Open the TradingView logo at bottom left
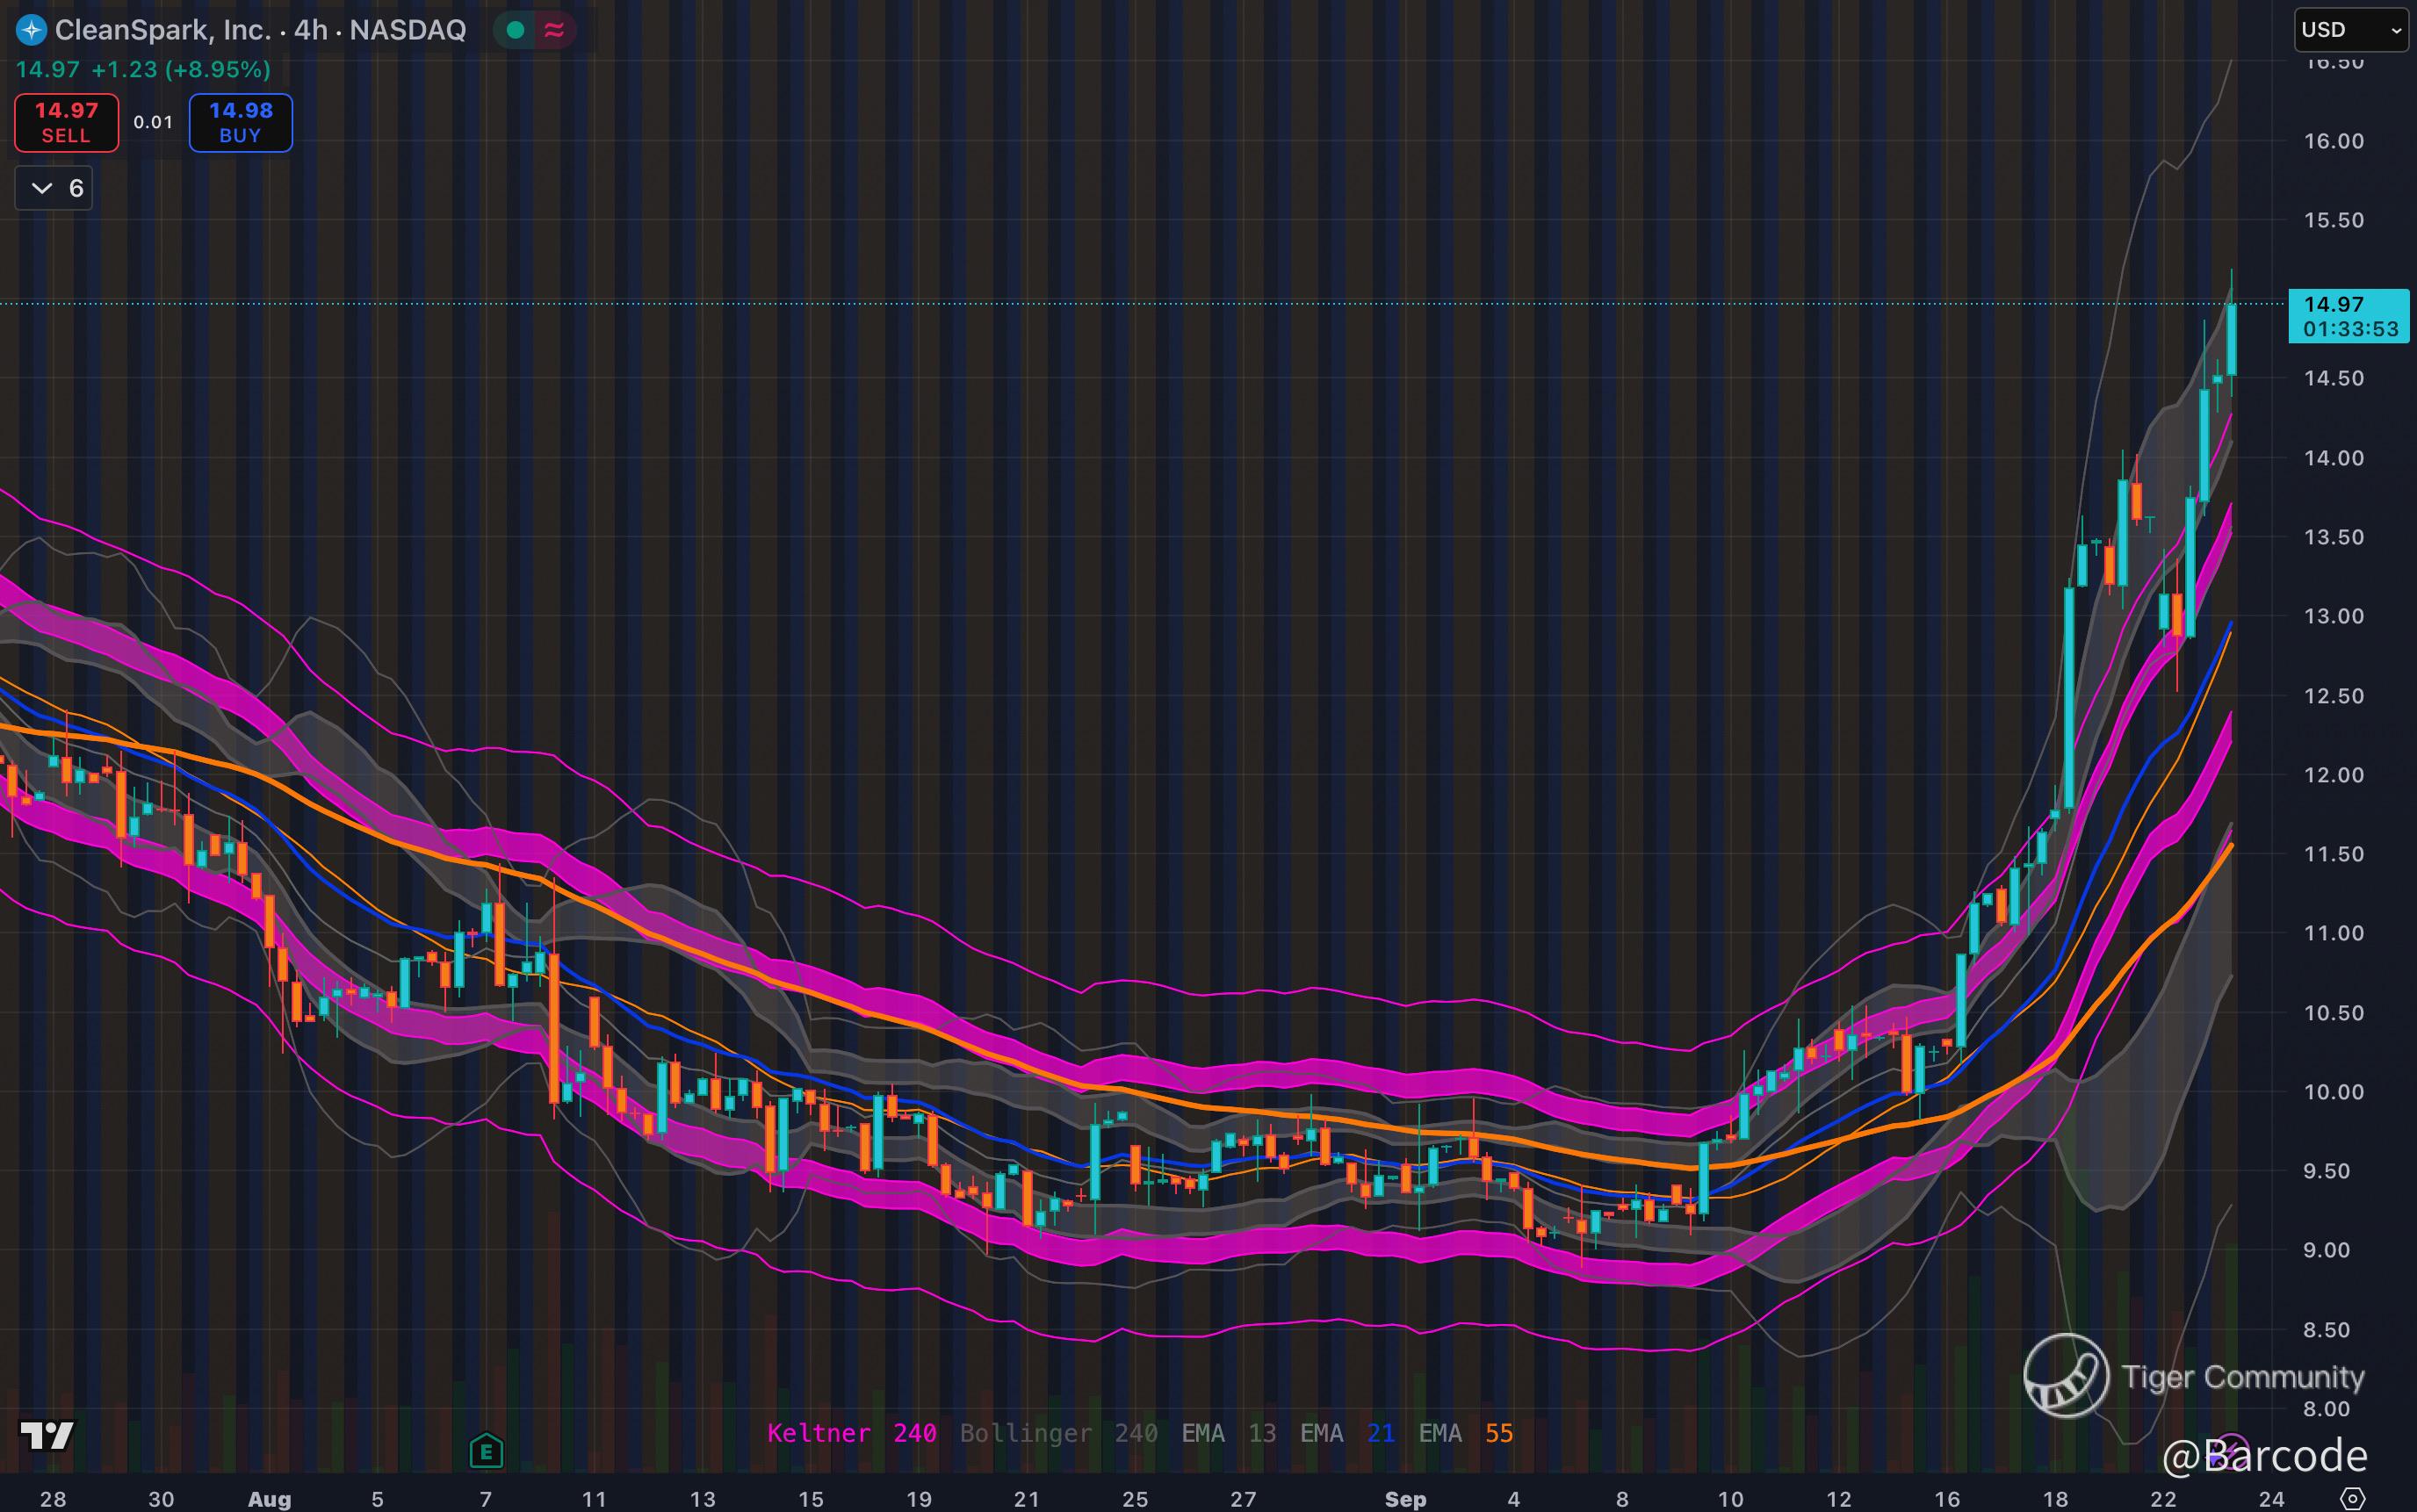The height and width of the screenshot is (1512, 2417). pyautogui.click(x=47, y=1436)
